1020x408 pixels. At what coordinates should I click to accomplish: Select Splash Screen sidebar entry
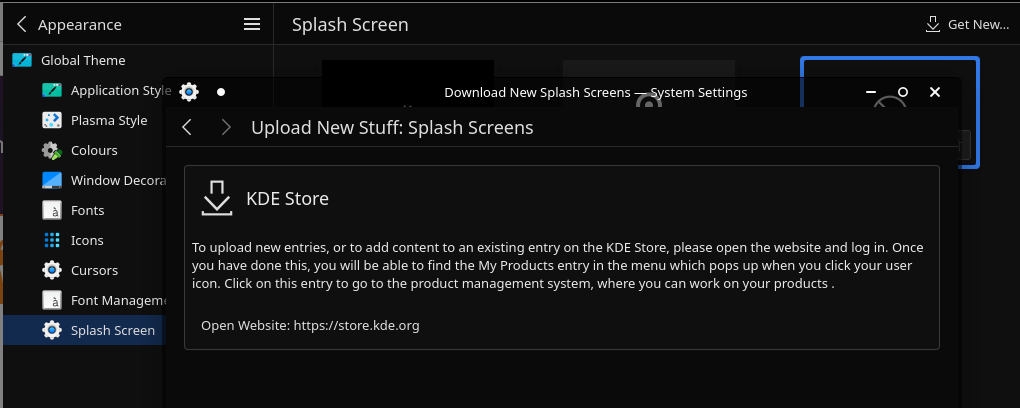(x=85, y=330)
